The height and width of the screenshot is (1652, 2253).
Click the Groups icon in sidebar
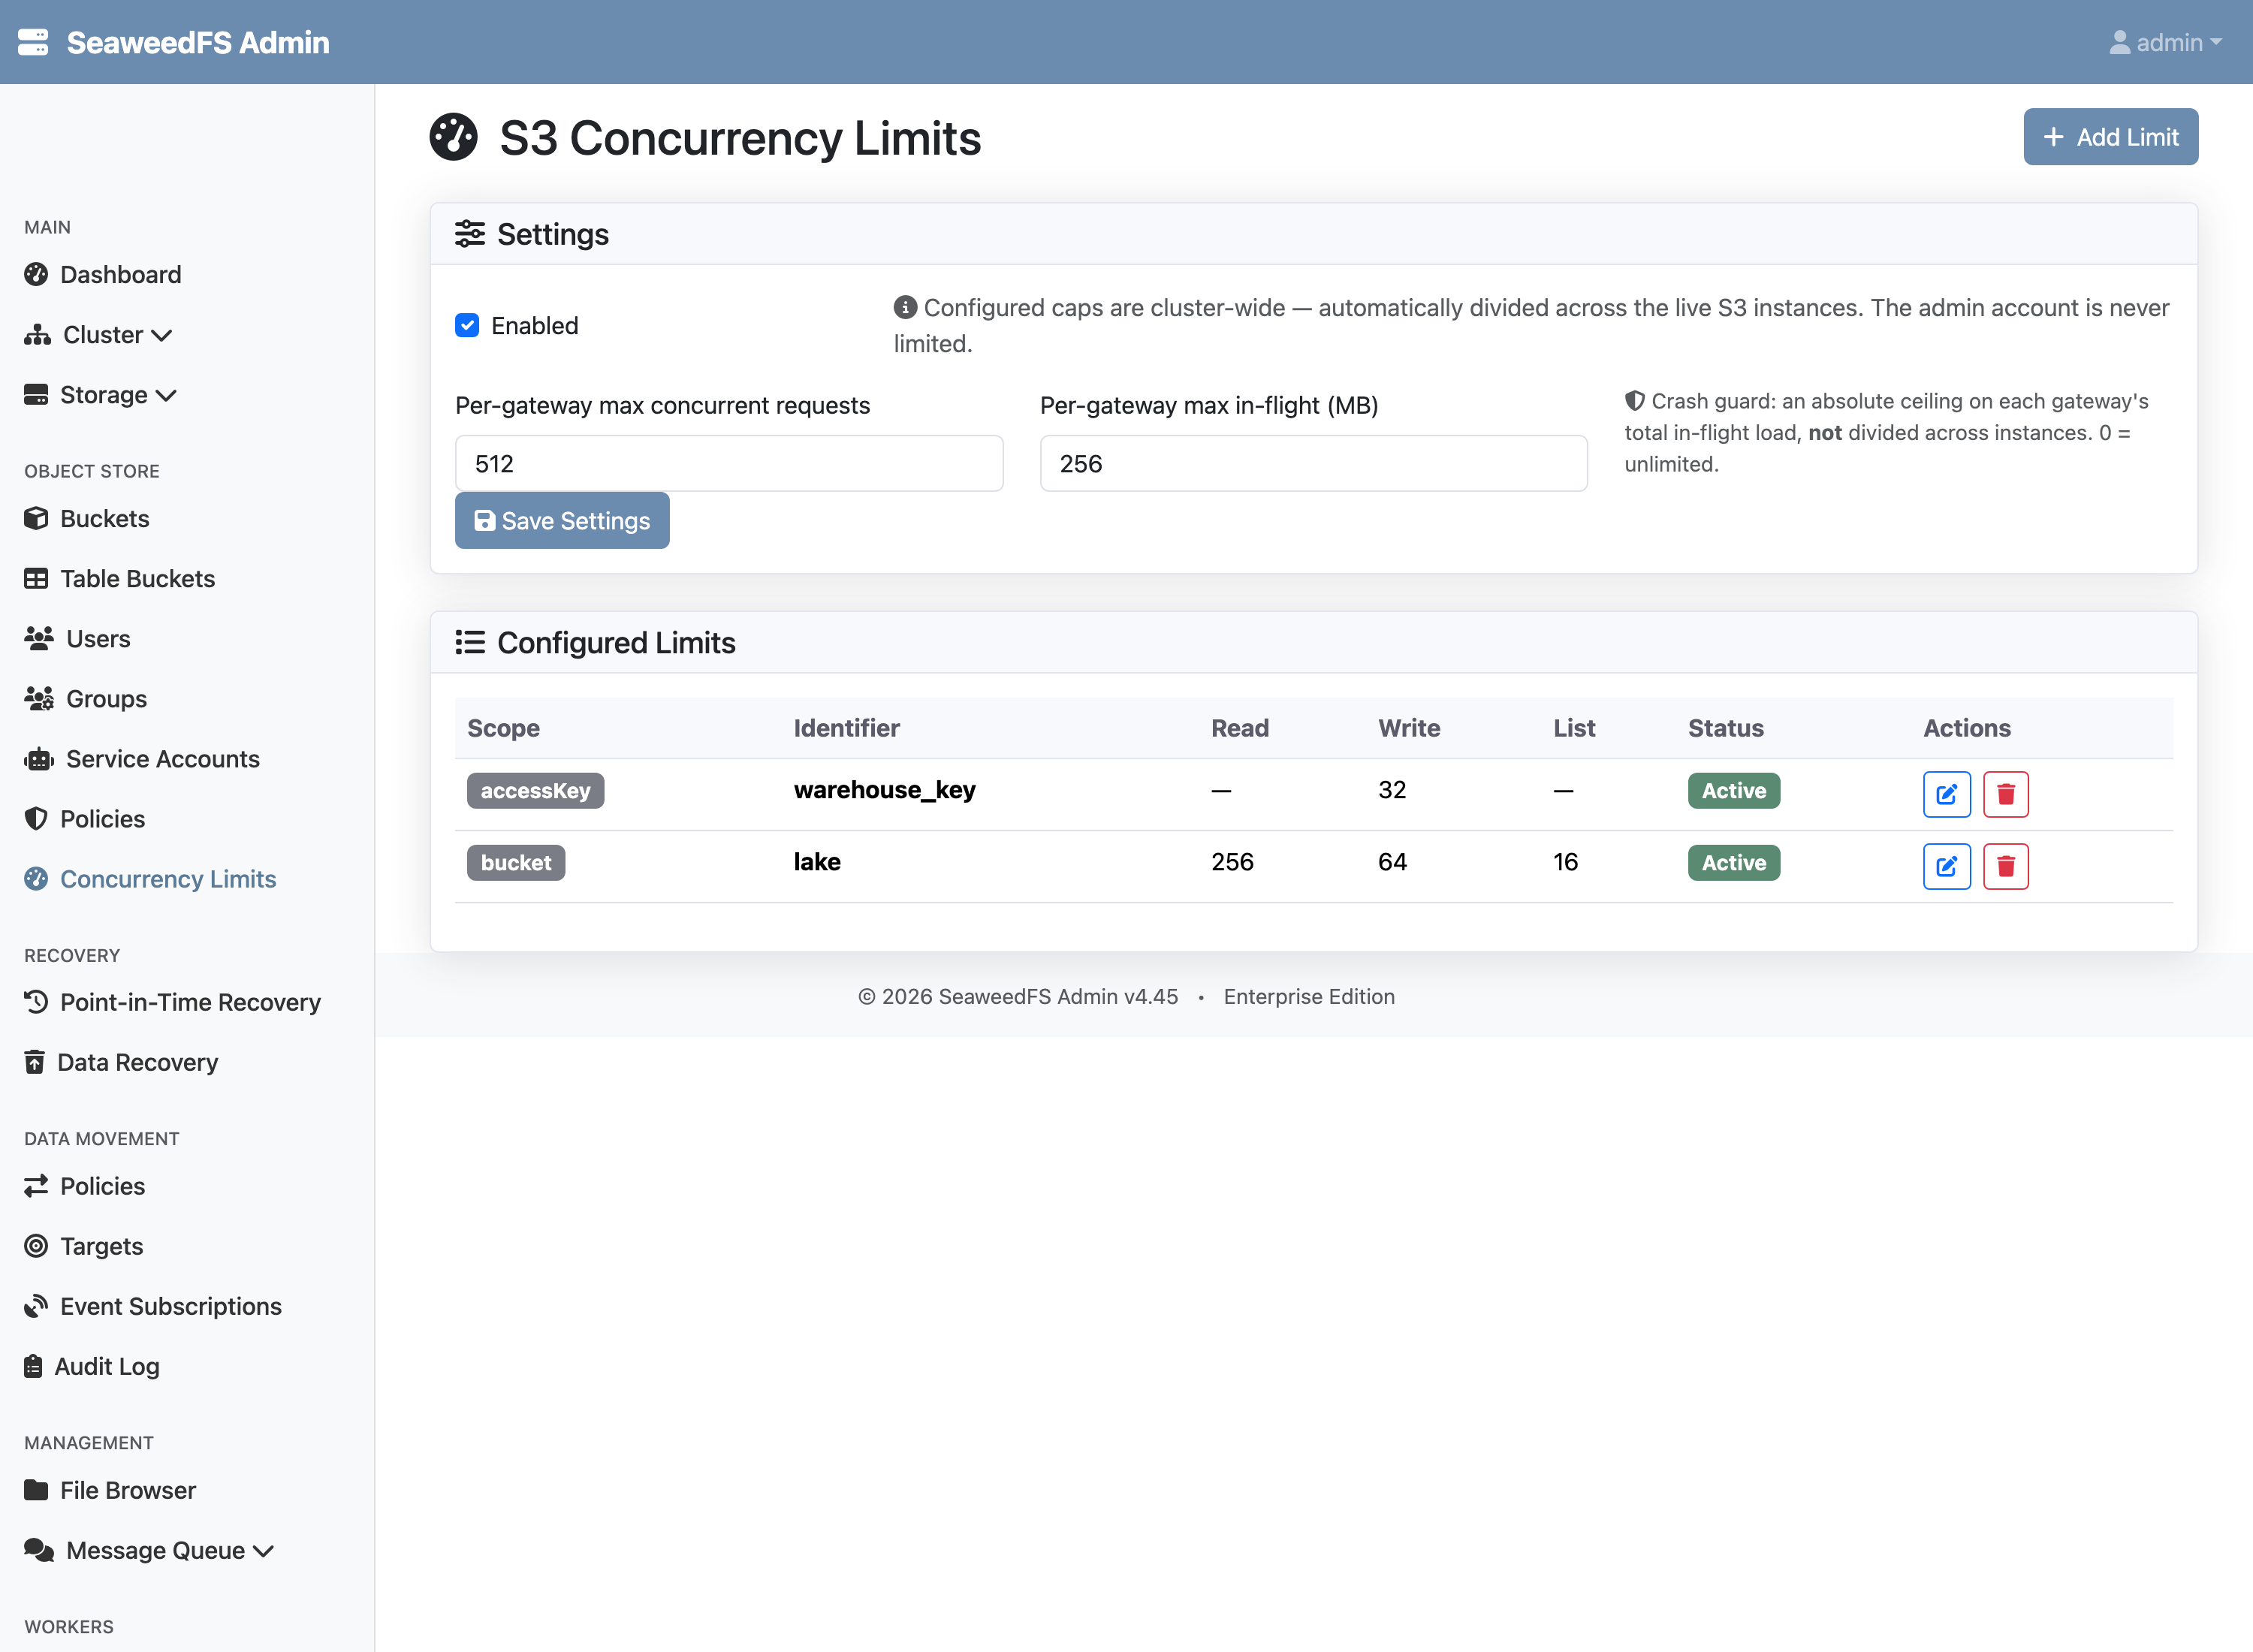coord(39,698)
